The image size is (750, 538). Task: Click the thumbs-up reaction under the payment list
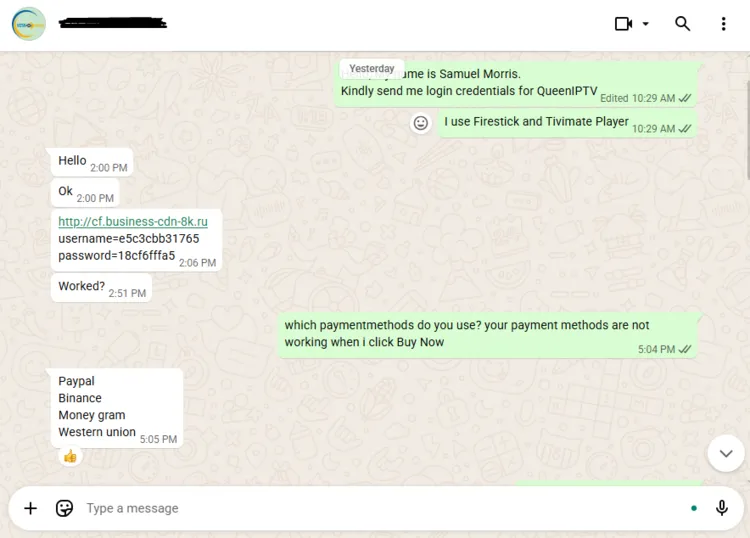click(70, 456)
